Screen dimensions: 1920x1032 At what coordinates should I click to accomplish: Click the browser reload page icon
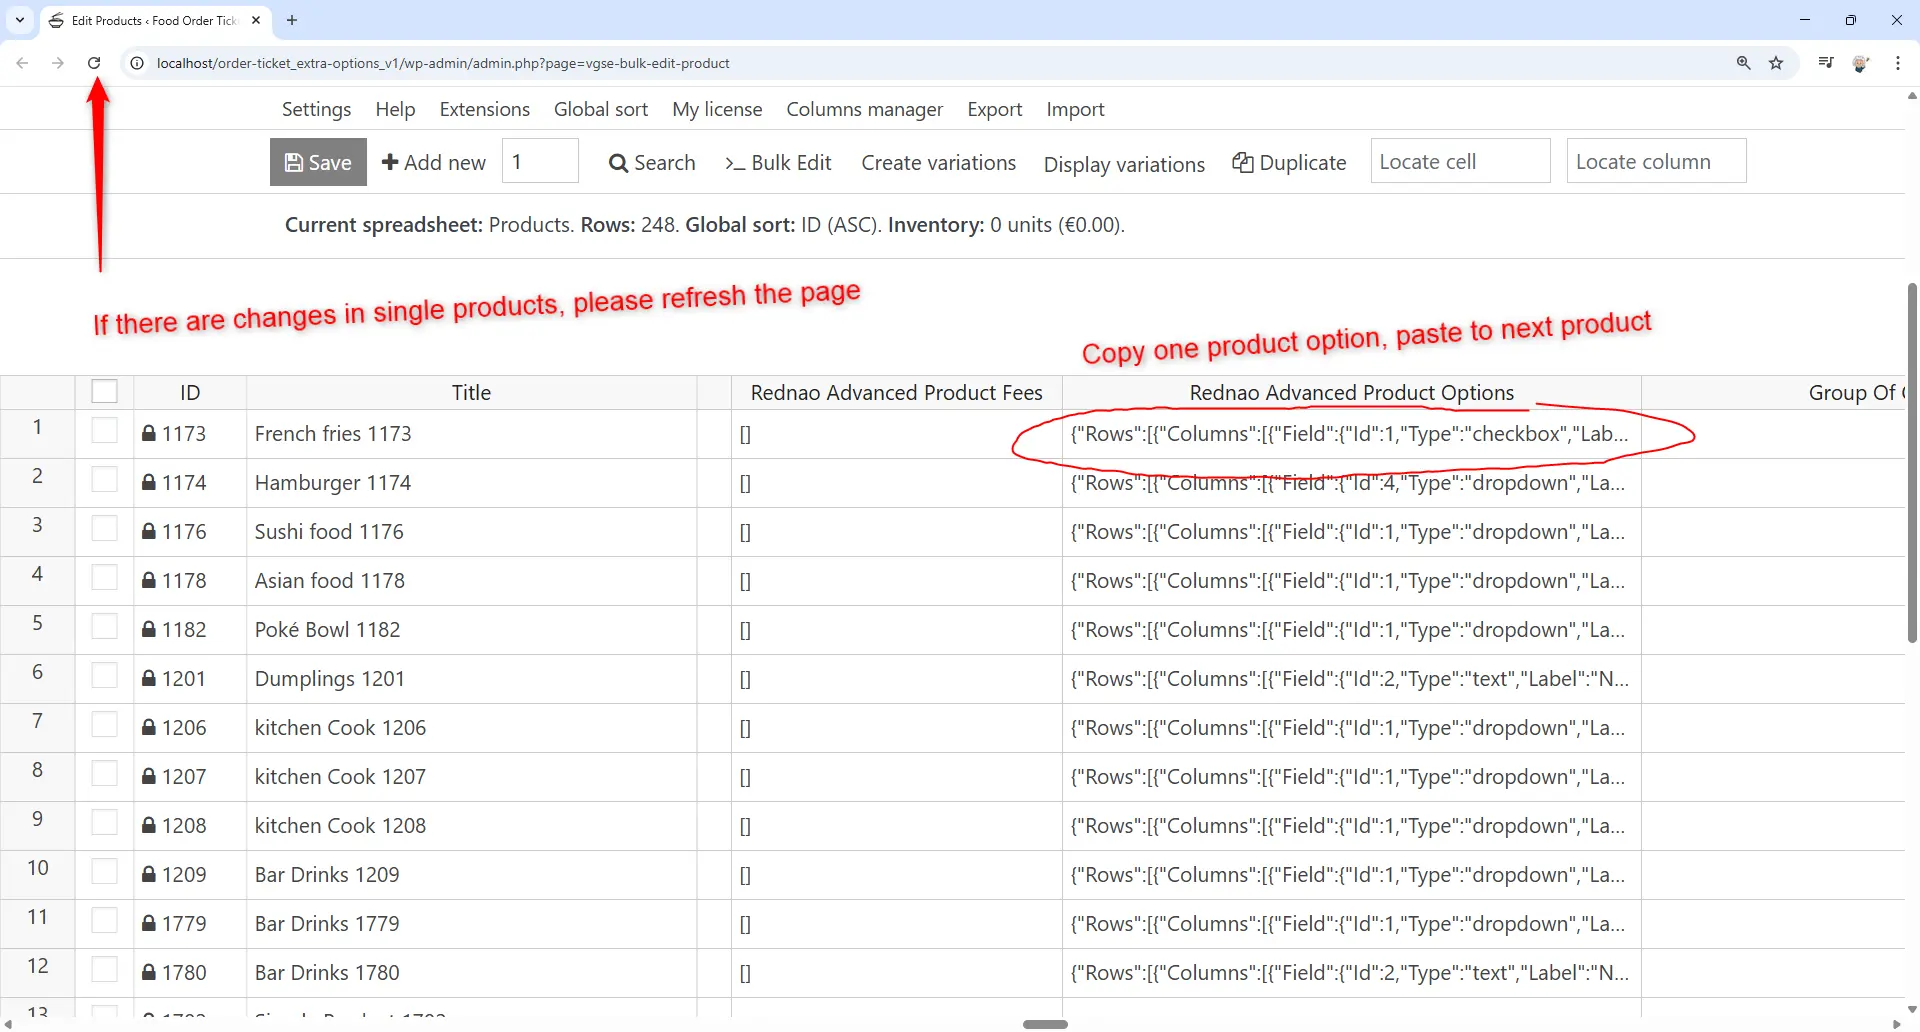coord(94,63)
